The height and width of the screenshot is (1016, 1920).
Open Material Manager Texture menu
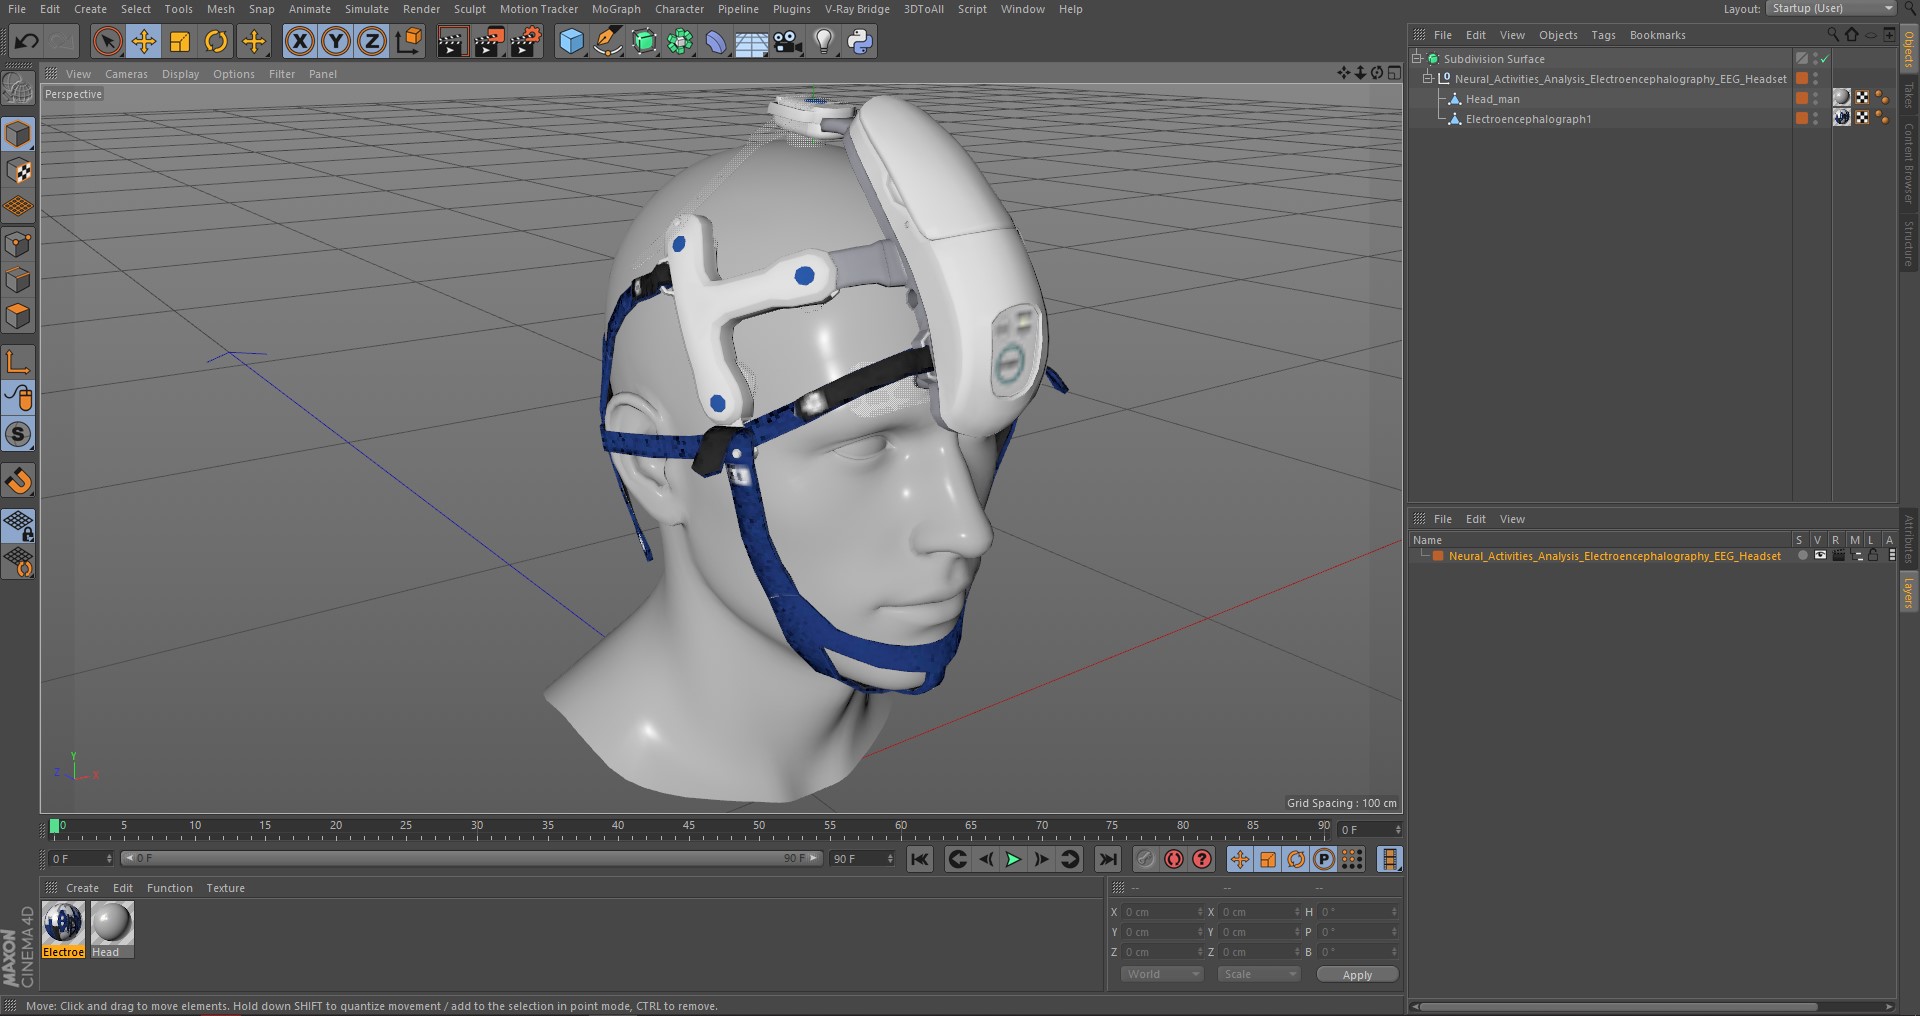click(x=225, y=888)
